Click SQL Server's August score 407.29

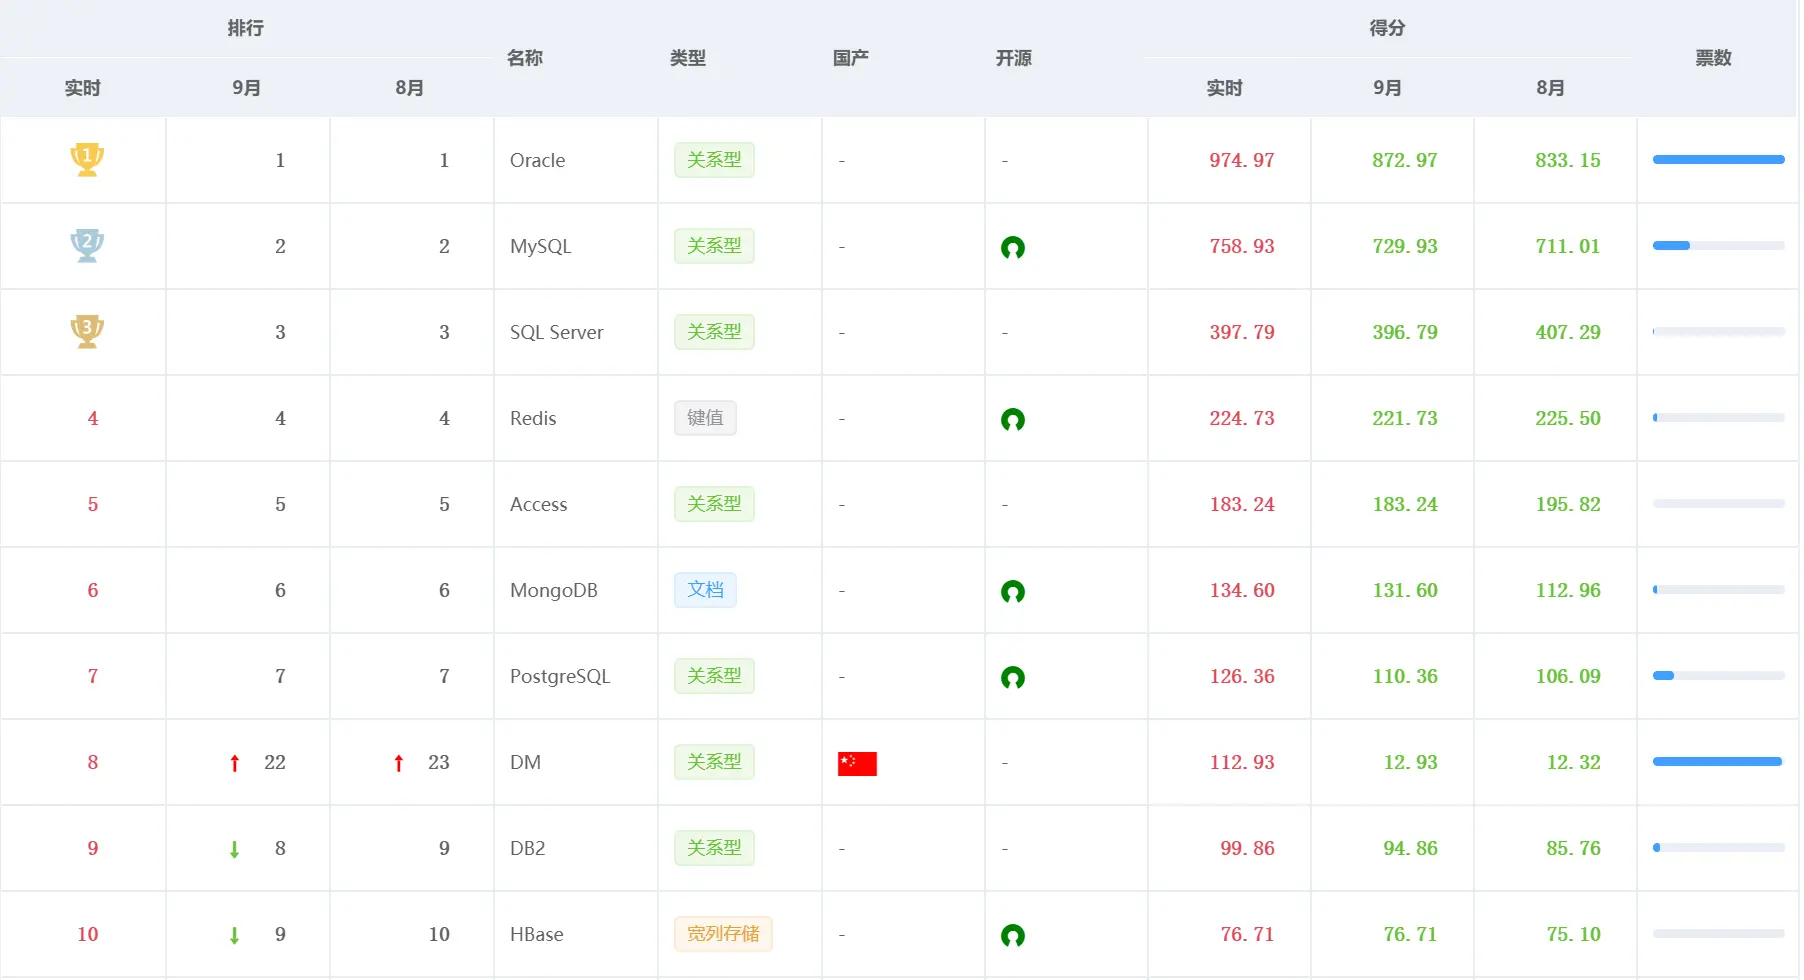tap(1568, 332)
